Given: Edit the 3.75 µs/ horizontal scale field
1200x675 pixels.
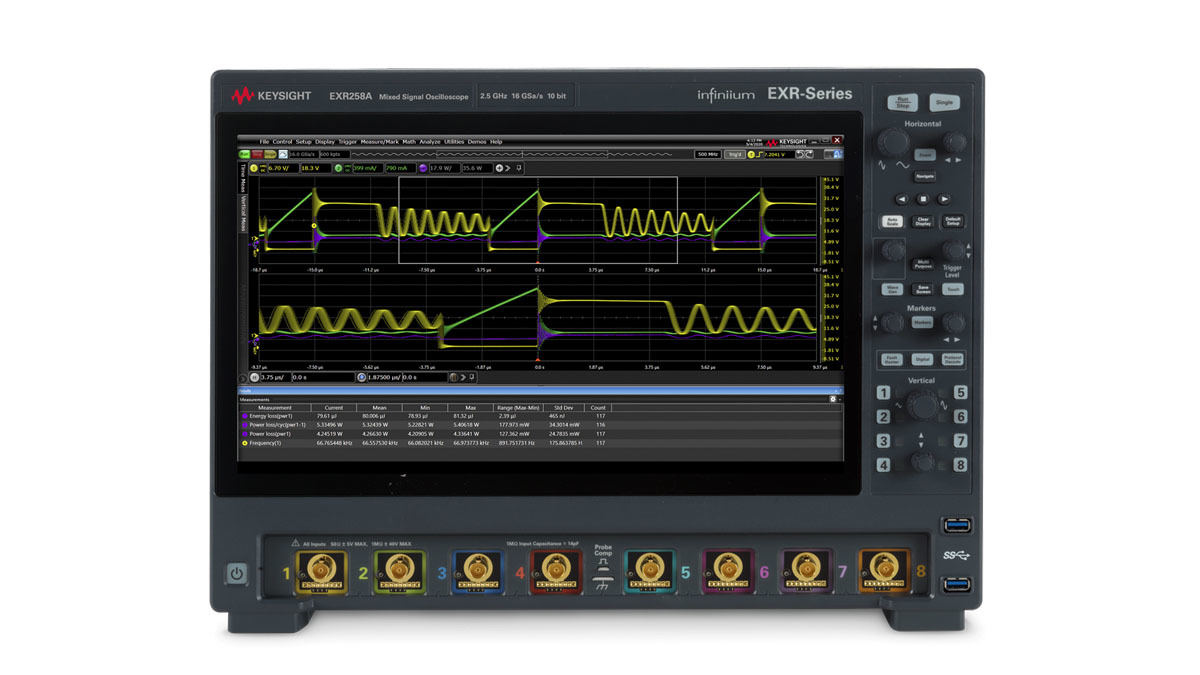Looking at the screenshot, I should (x=274, y=377).
